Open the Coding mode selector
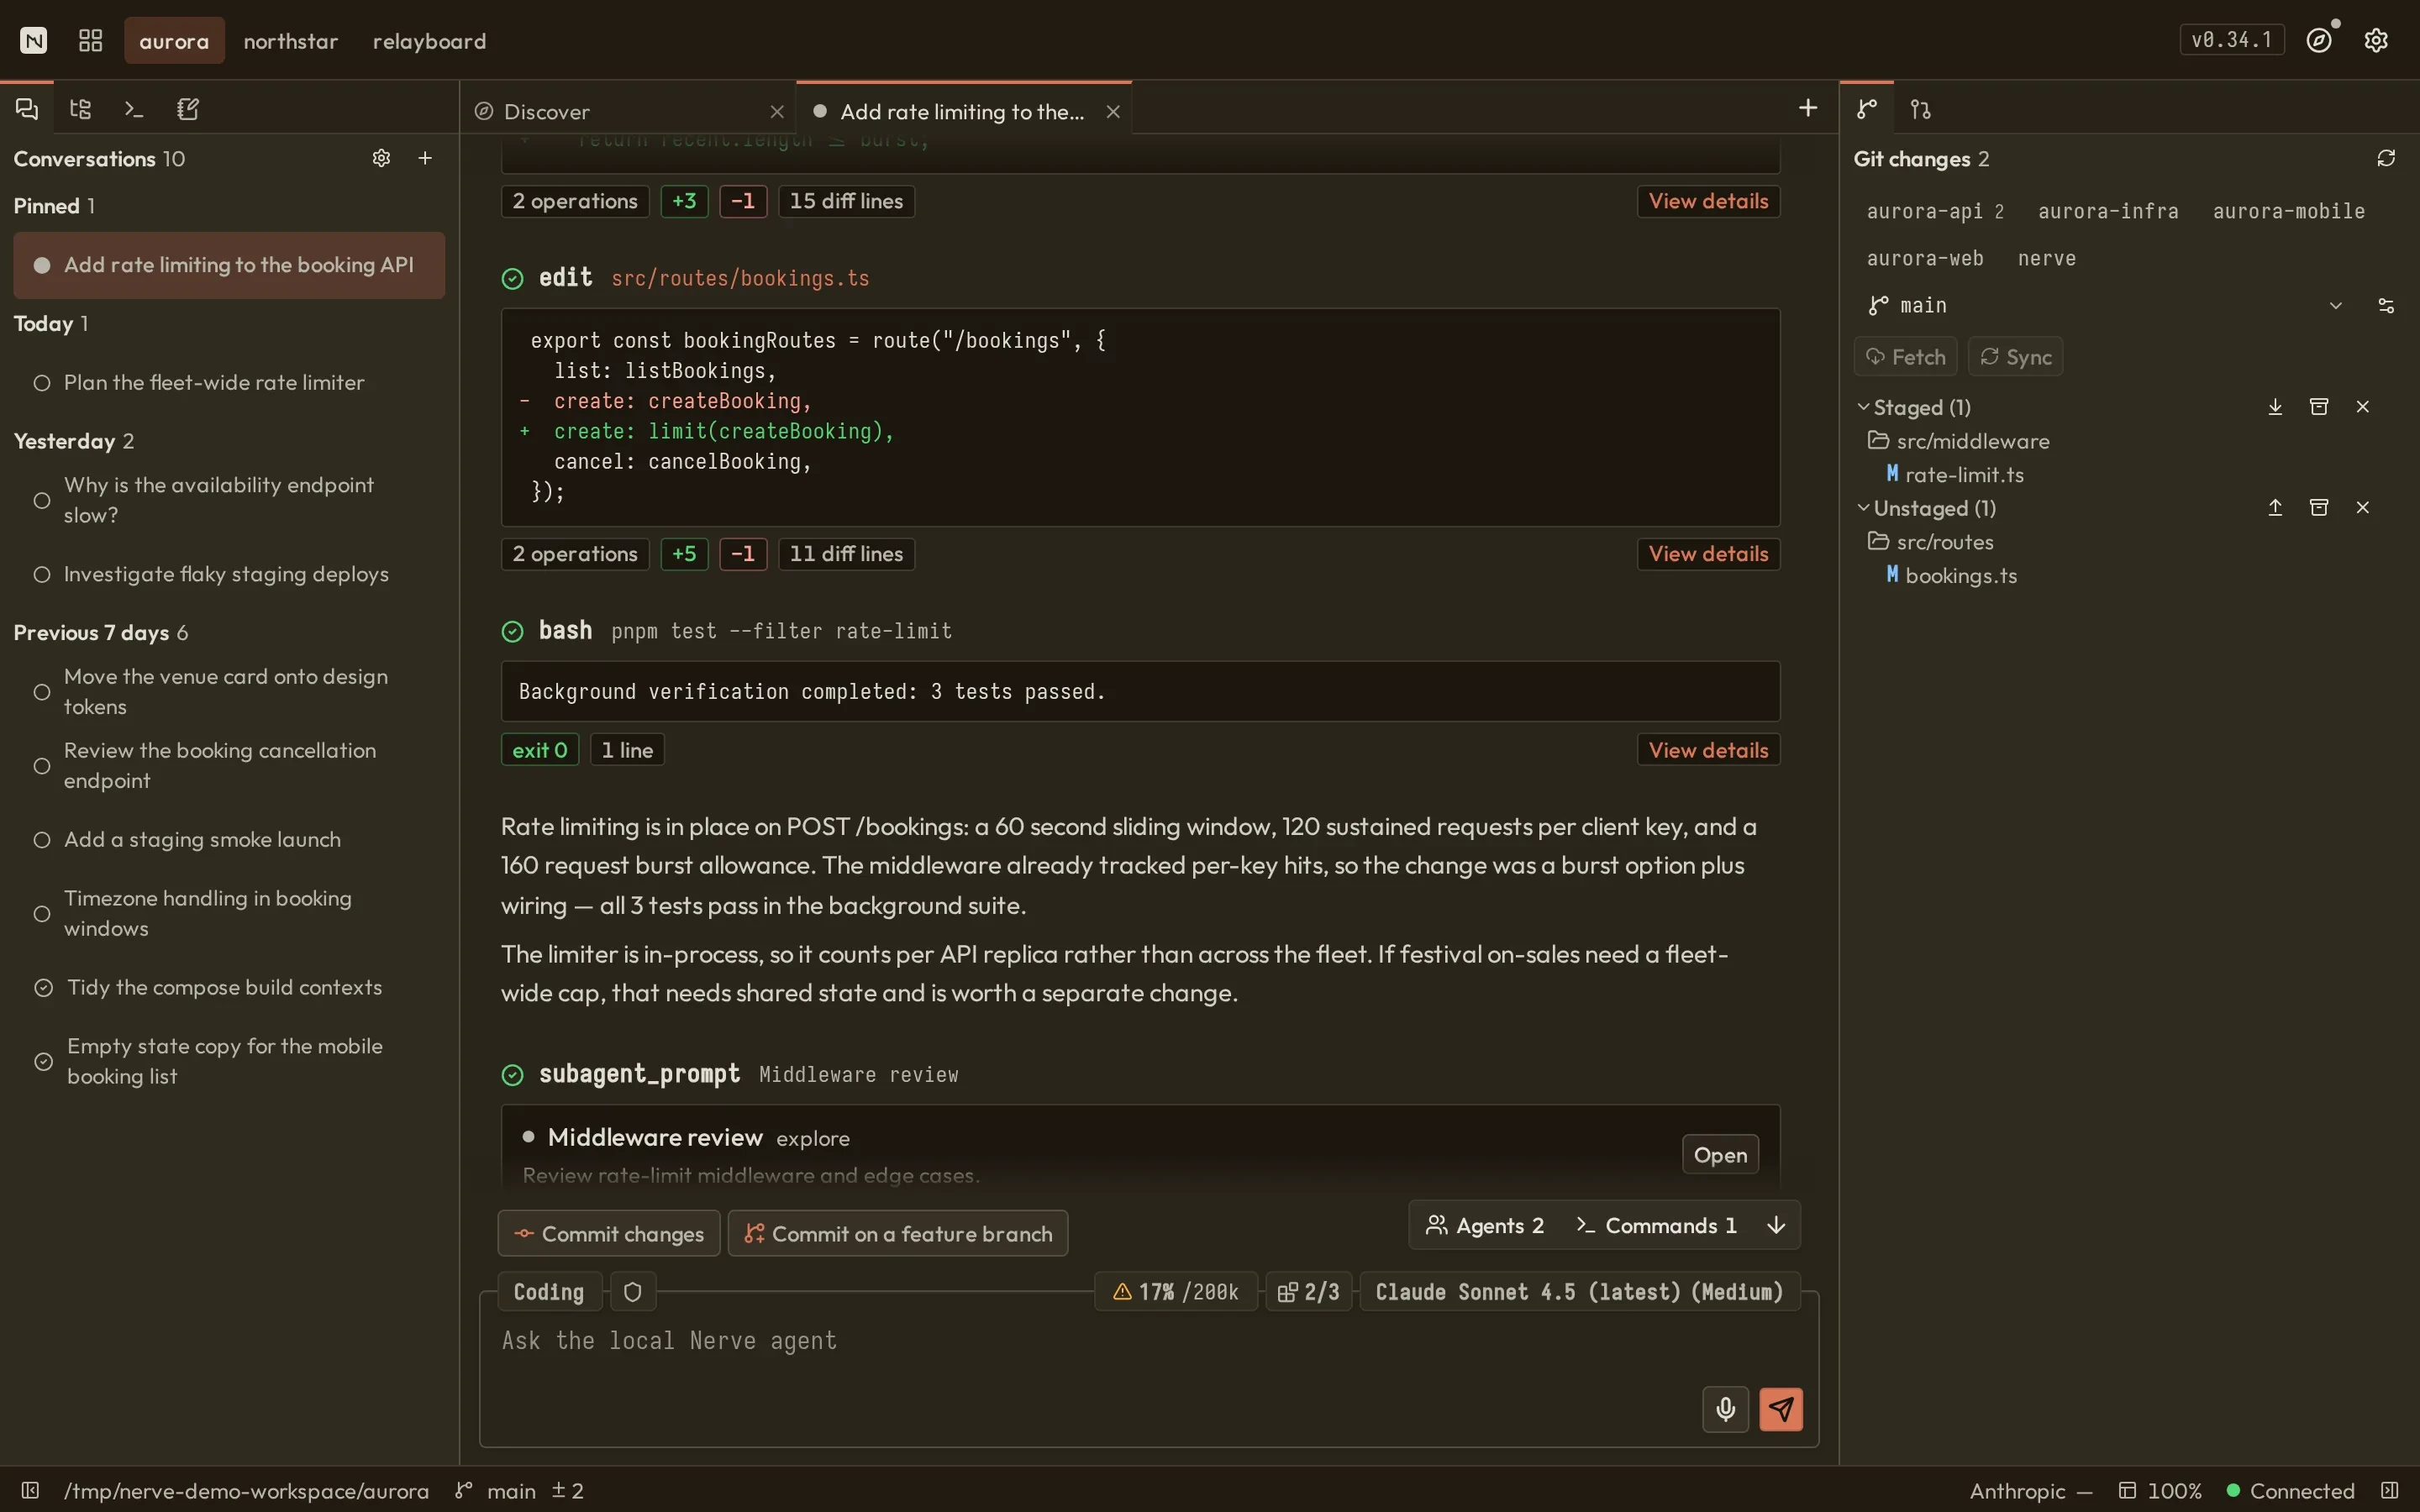This screenshot has height=1512, width=2420. (x=549, y=1292)
